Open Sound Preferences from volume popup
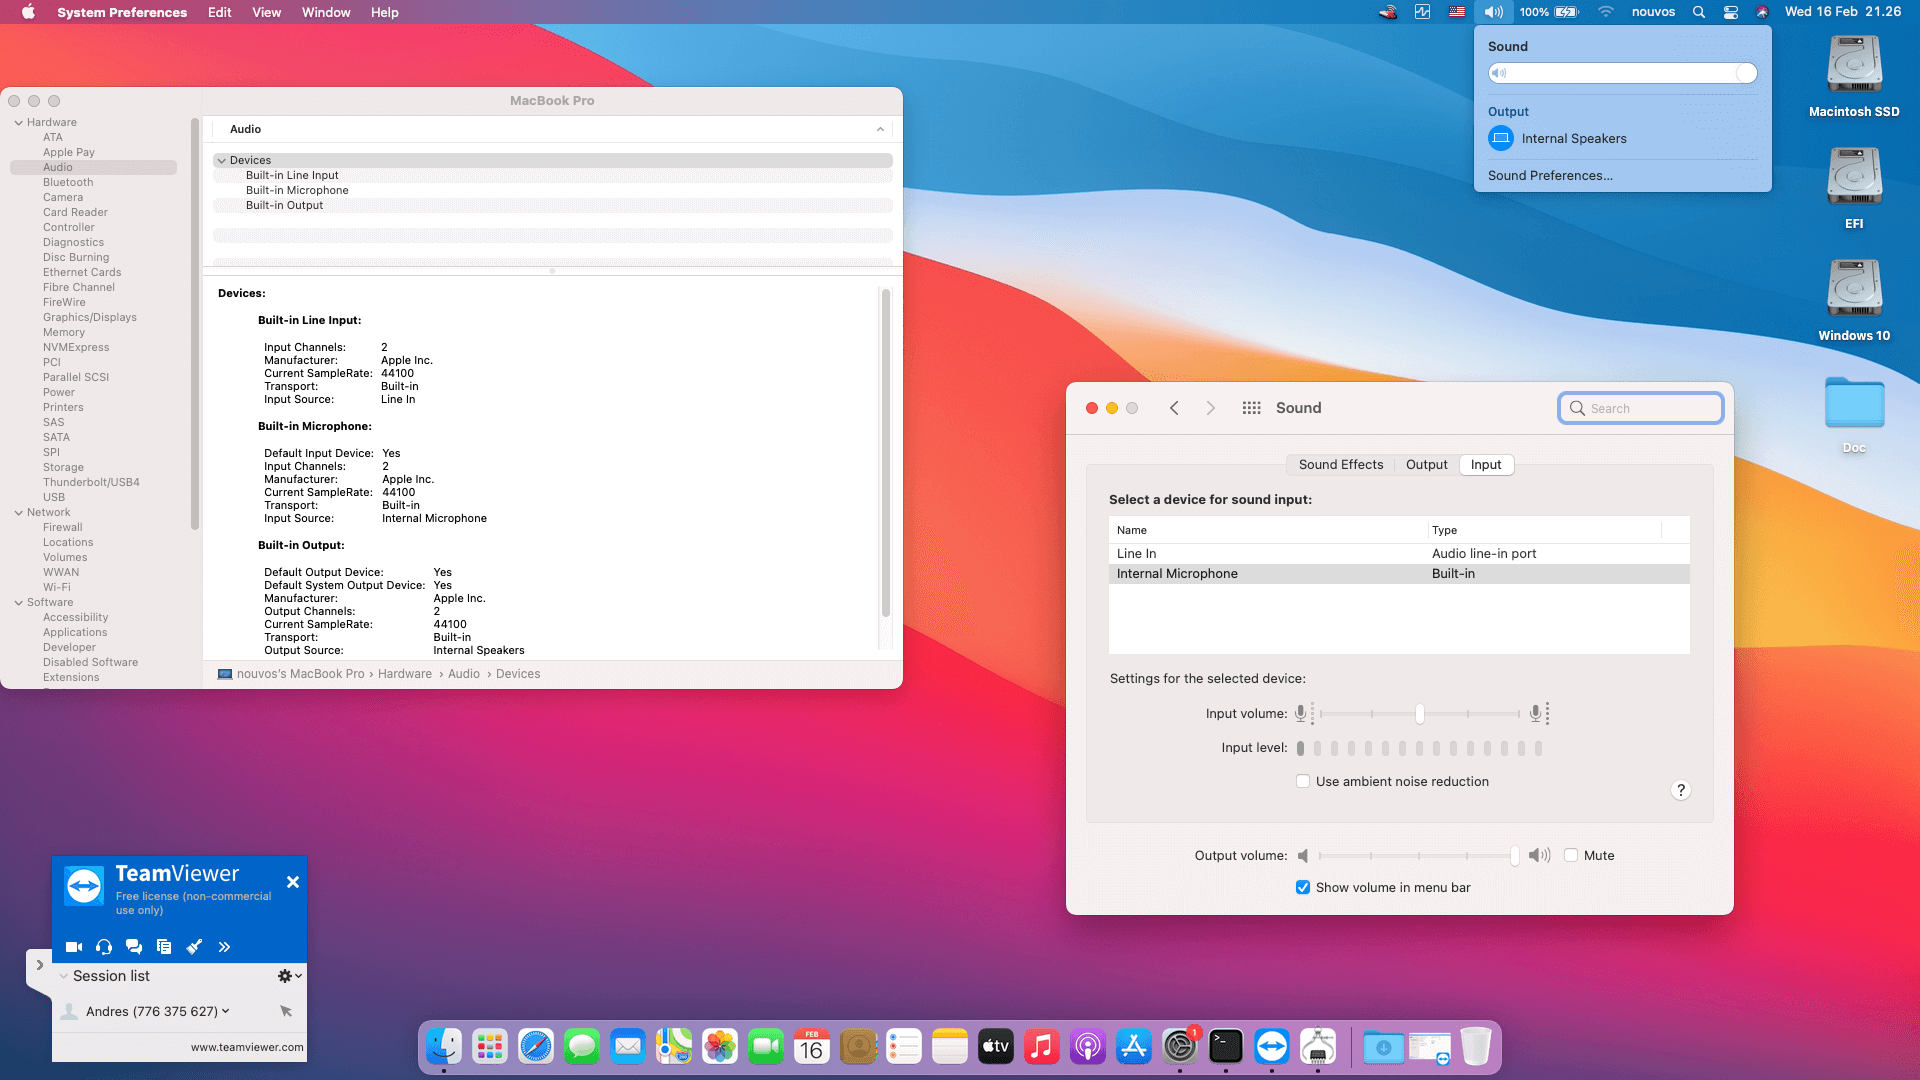The height and width of the screenshot is (1080, 1920). coord(1549,175)
